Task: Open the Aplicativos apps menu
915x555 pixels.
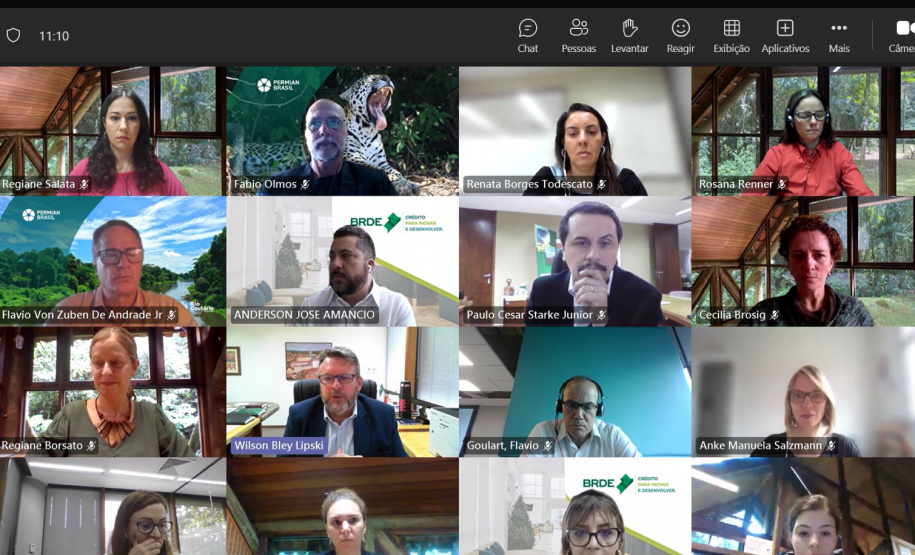Action: [x=785, y=36]
